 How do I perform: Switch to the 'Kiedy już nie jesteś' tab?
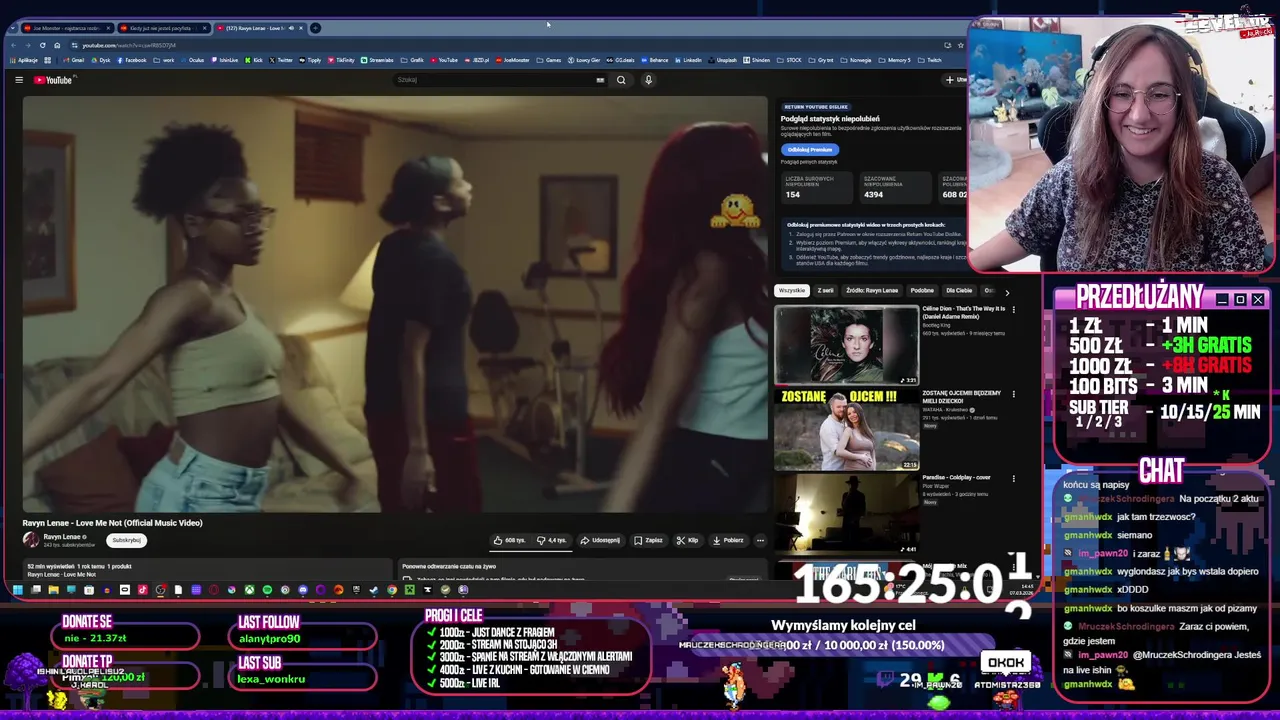(164, 28)
